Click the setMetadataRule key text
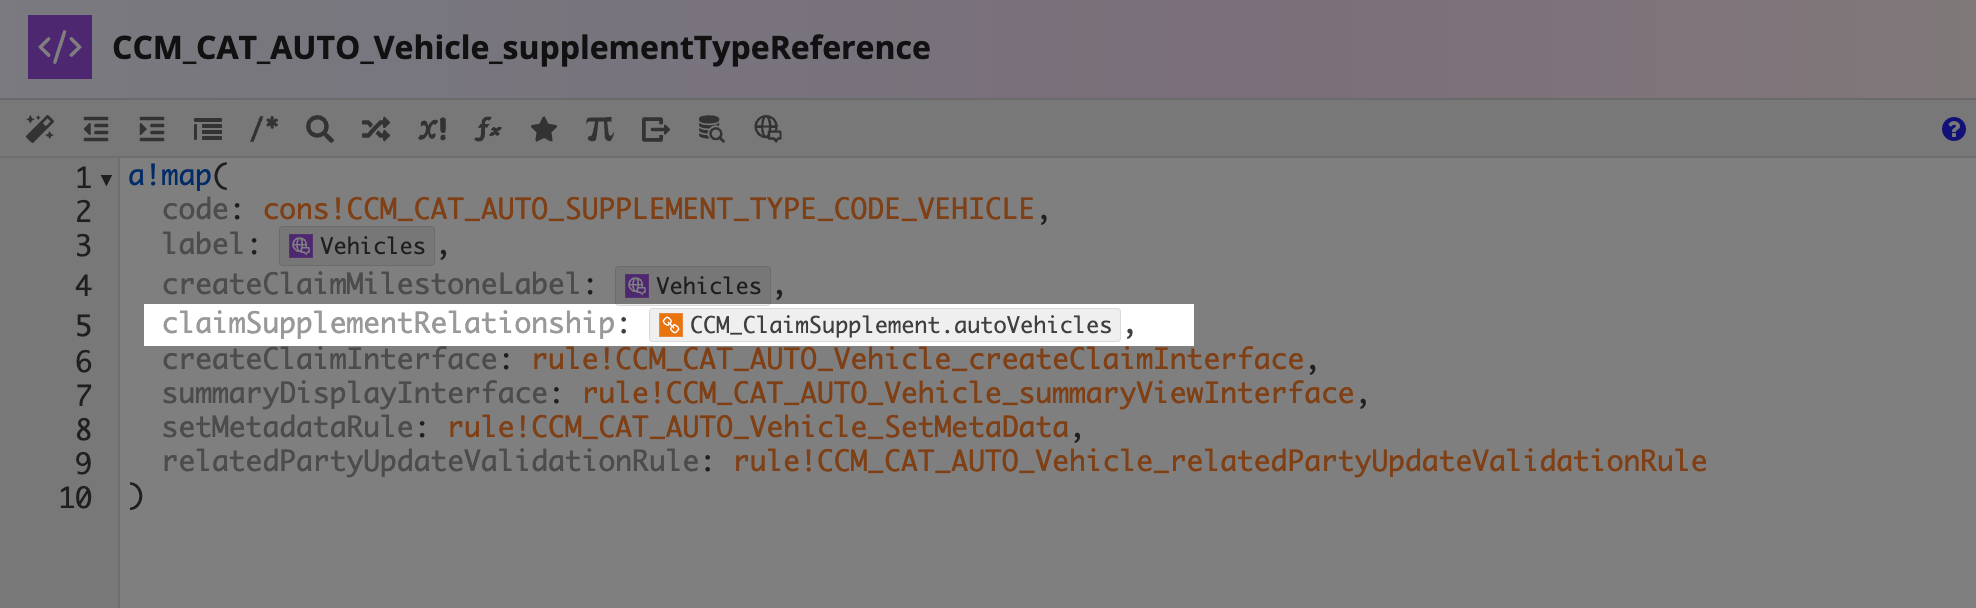The height and width of the screenshot is (608, 1976). (x=288, y=427)
